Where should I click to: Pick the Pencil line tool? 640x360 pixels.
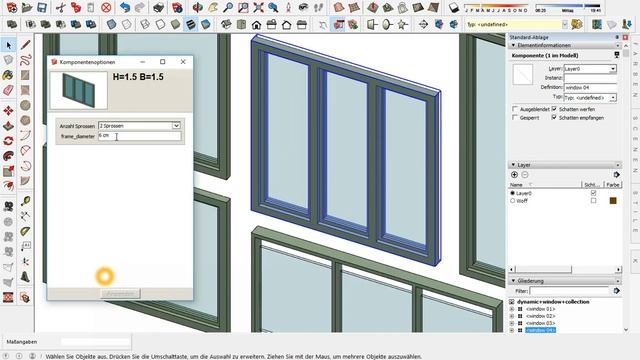pos(25,44)
